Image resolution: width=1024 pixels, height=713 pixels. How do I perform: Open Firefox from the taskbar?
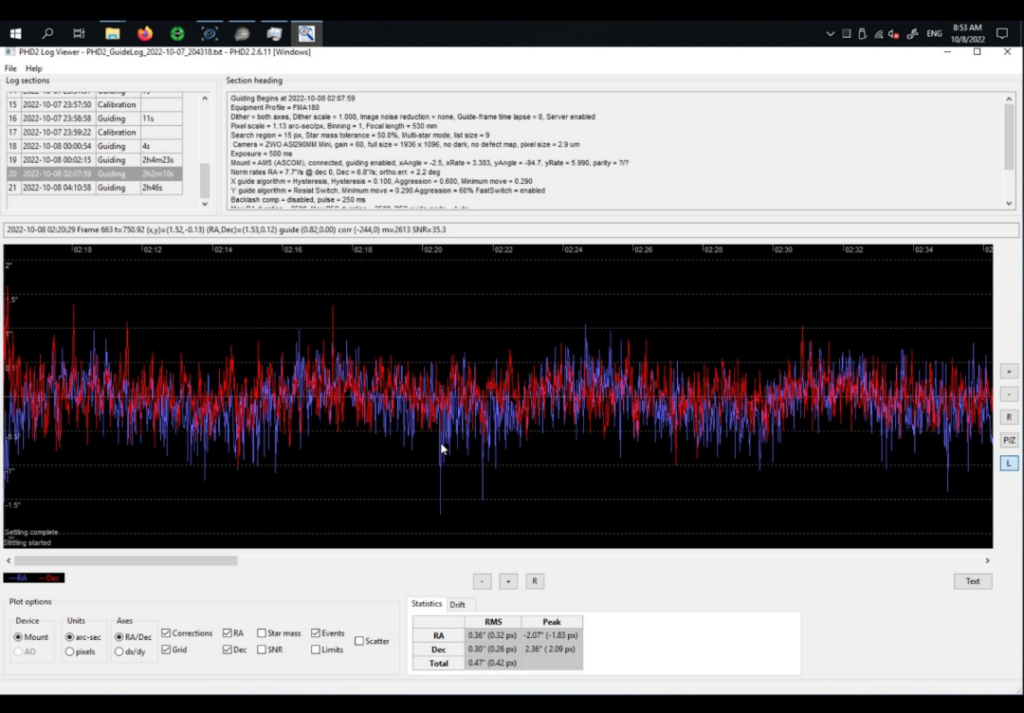tap(145, 33)
